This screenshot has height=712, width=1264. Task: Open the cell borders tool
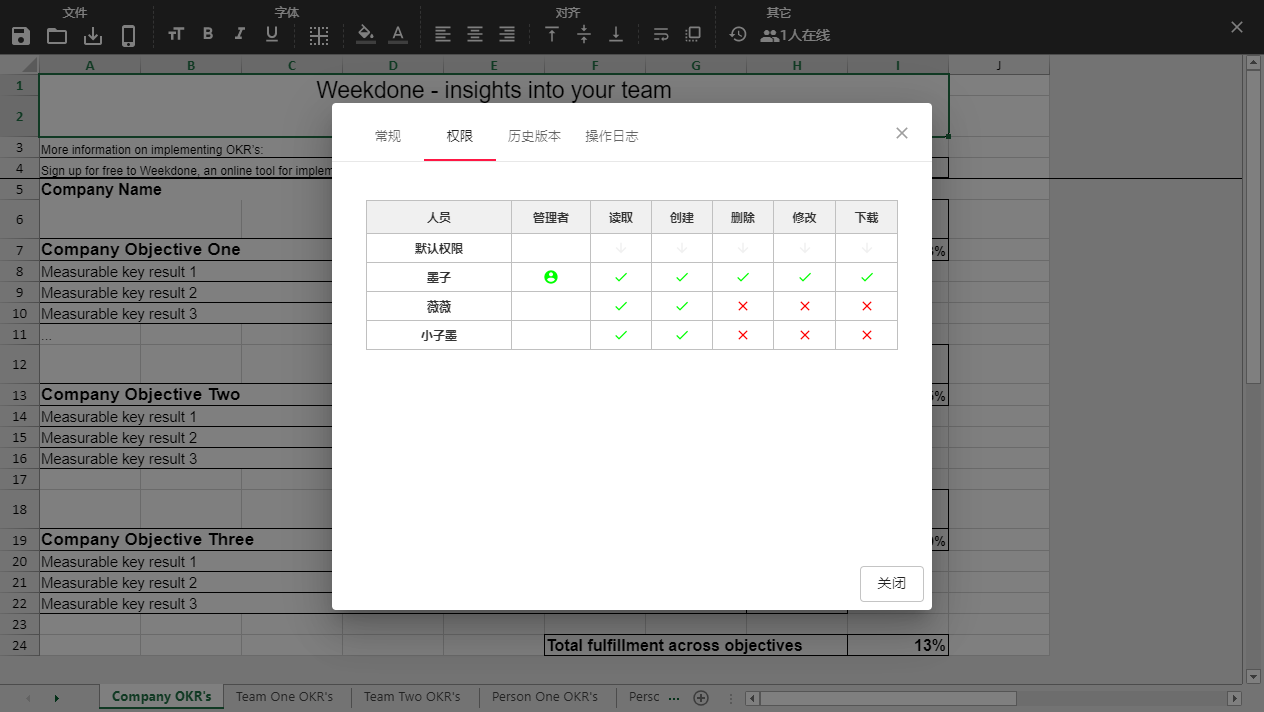[x=318, y=35]
